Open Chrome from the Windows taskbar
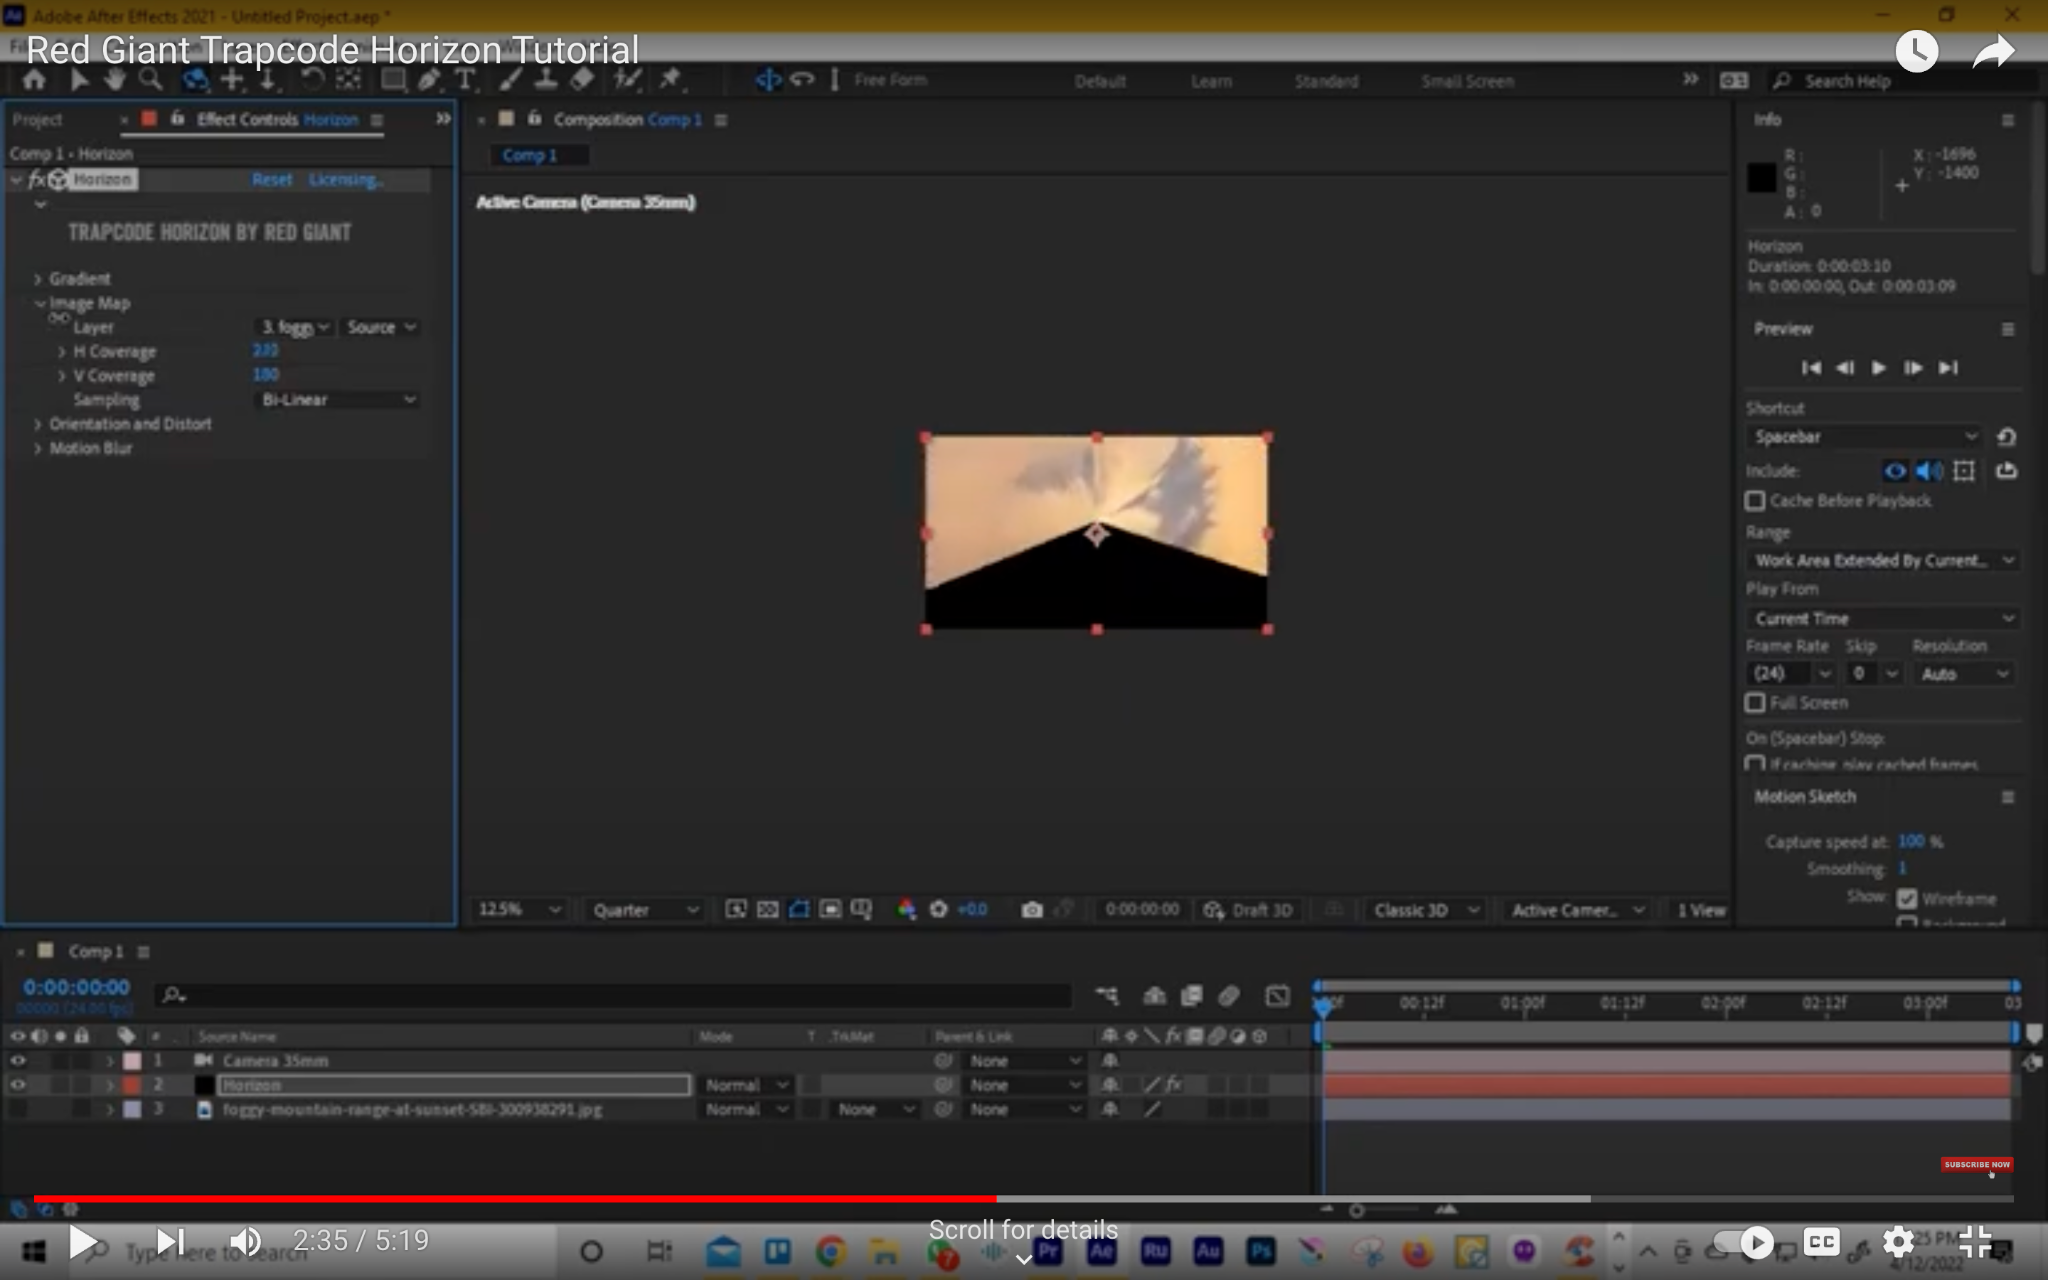 pyautogui.click(x=829, y=1251)
